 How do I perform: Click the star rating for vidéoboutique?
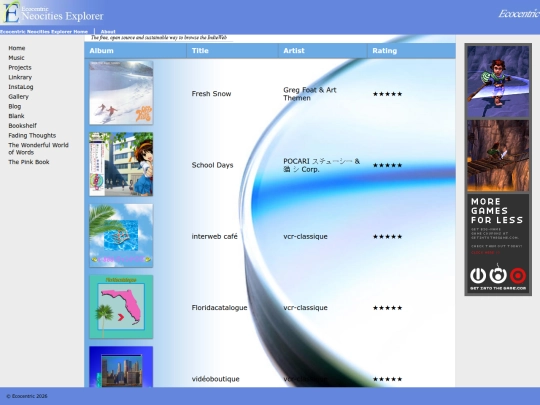387,379
